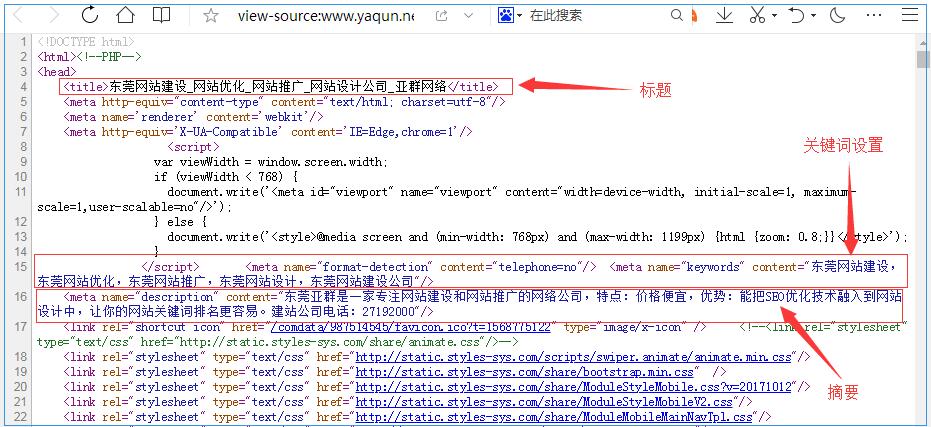Open the reading mode book icon
Viewport: 931px width, 427px height.
[161, 15]
